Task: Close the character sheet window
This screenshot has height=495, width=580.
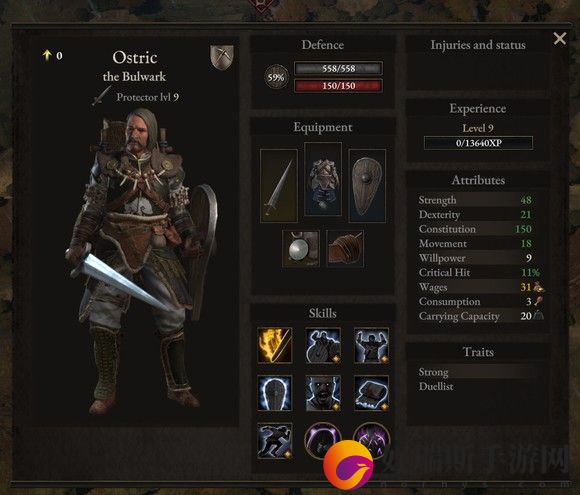Action: [x=560, y=38]
